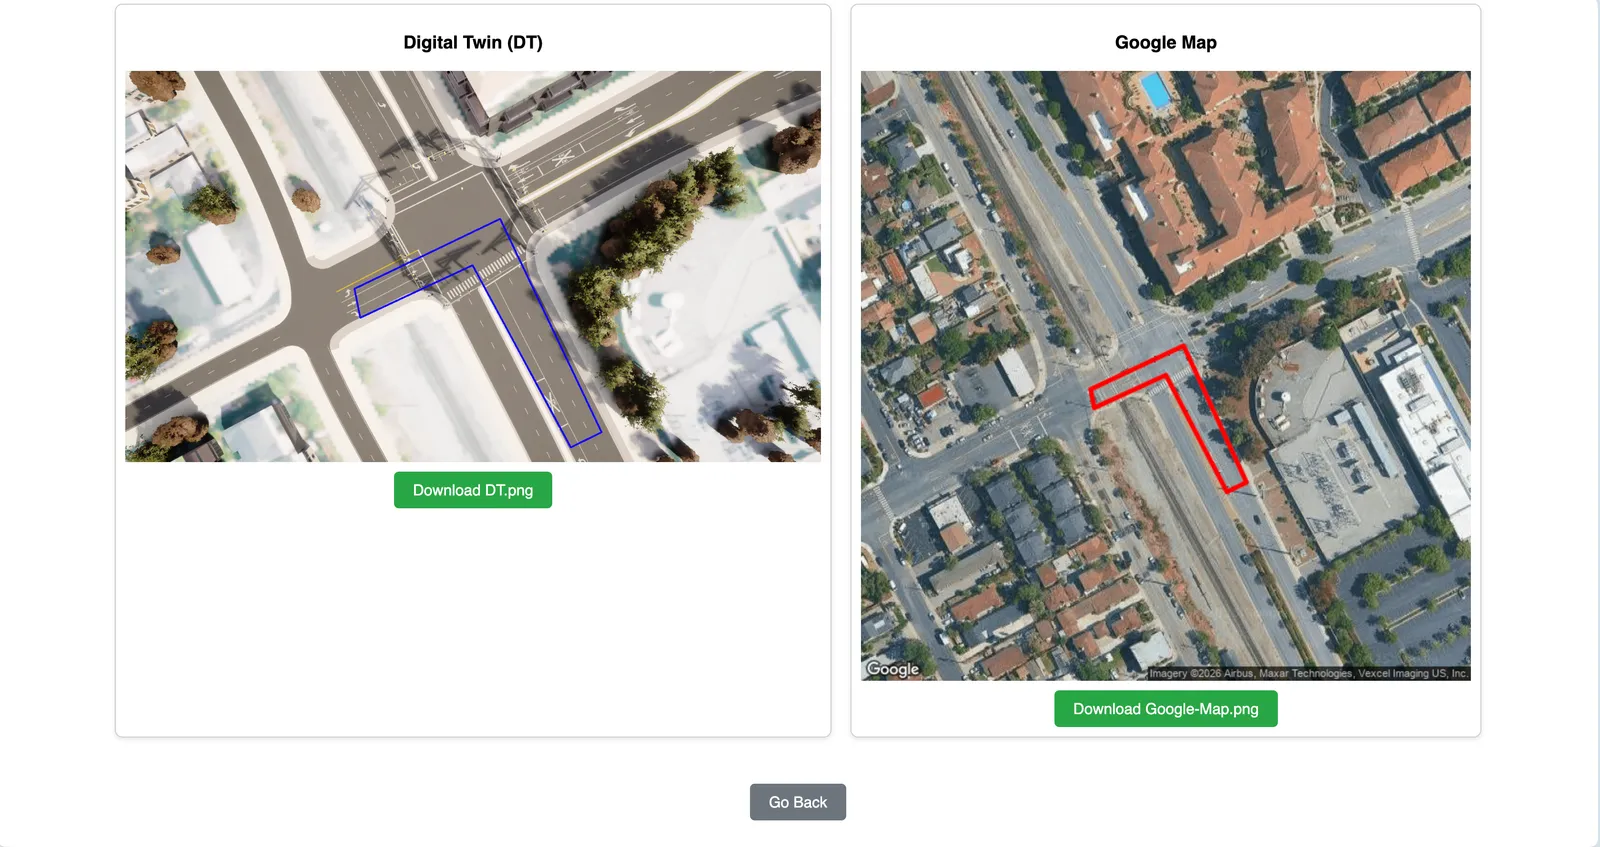
Task: Select the Google Map heading
Action: pyautogui.click(x=1166, y=42)
